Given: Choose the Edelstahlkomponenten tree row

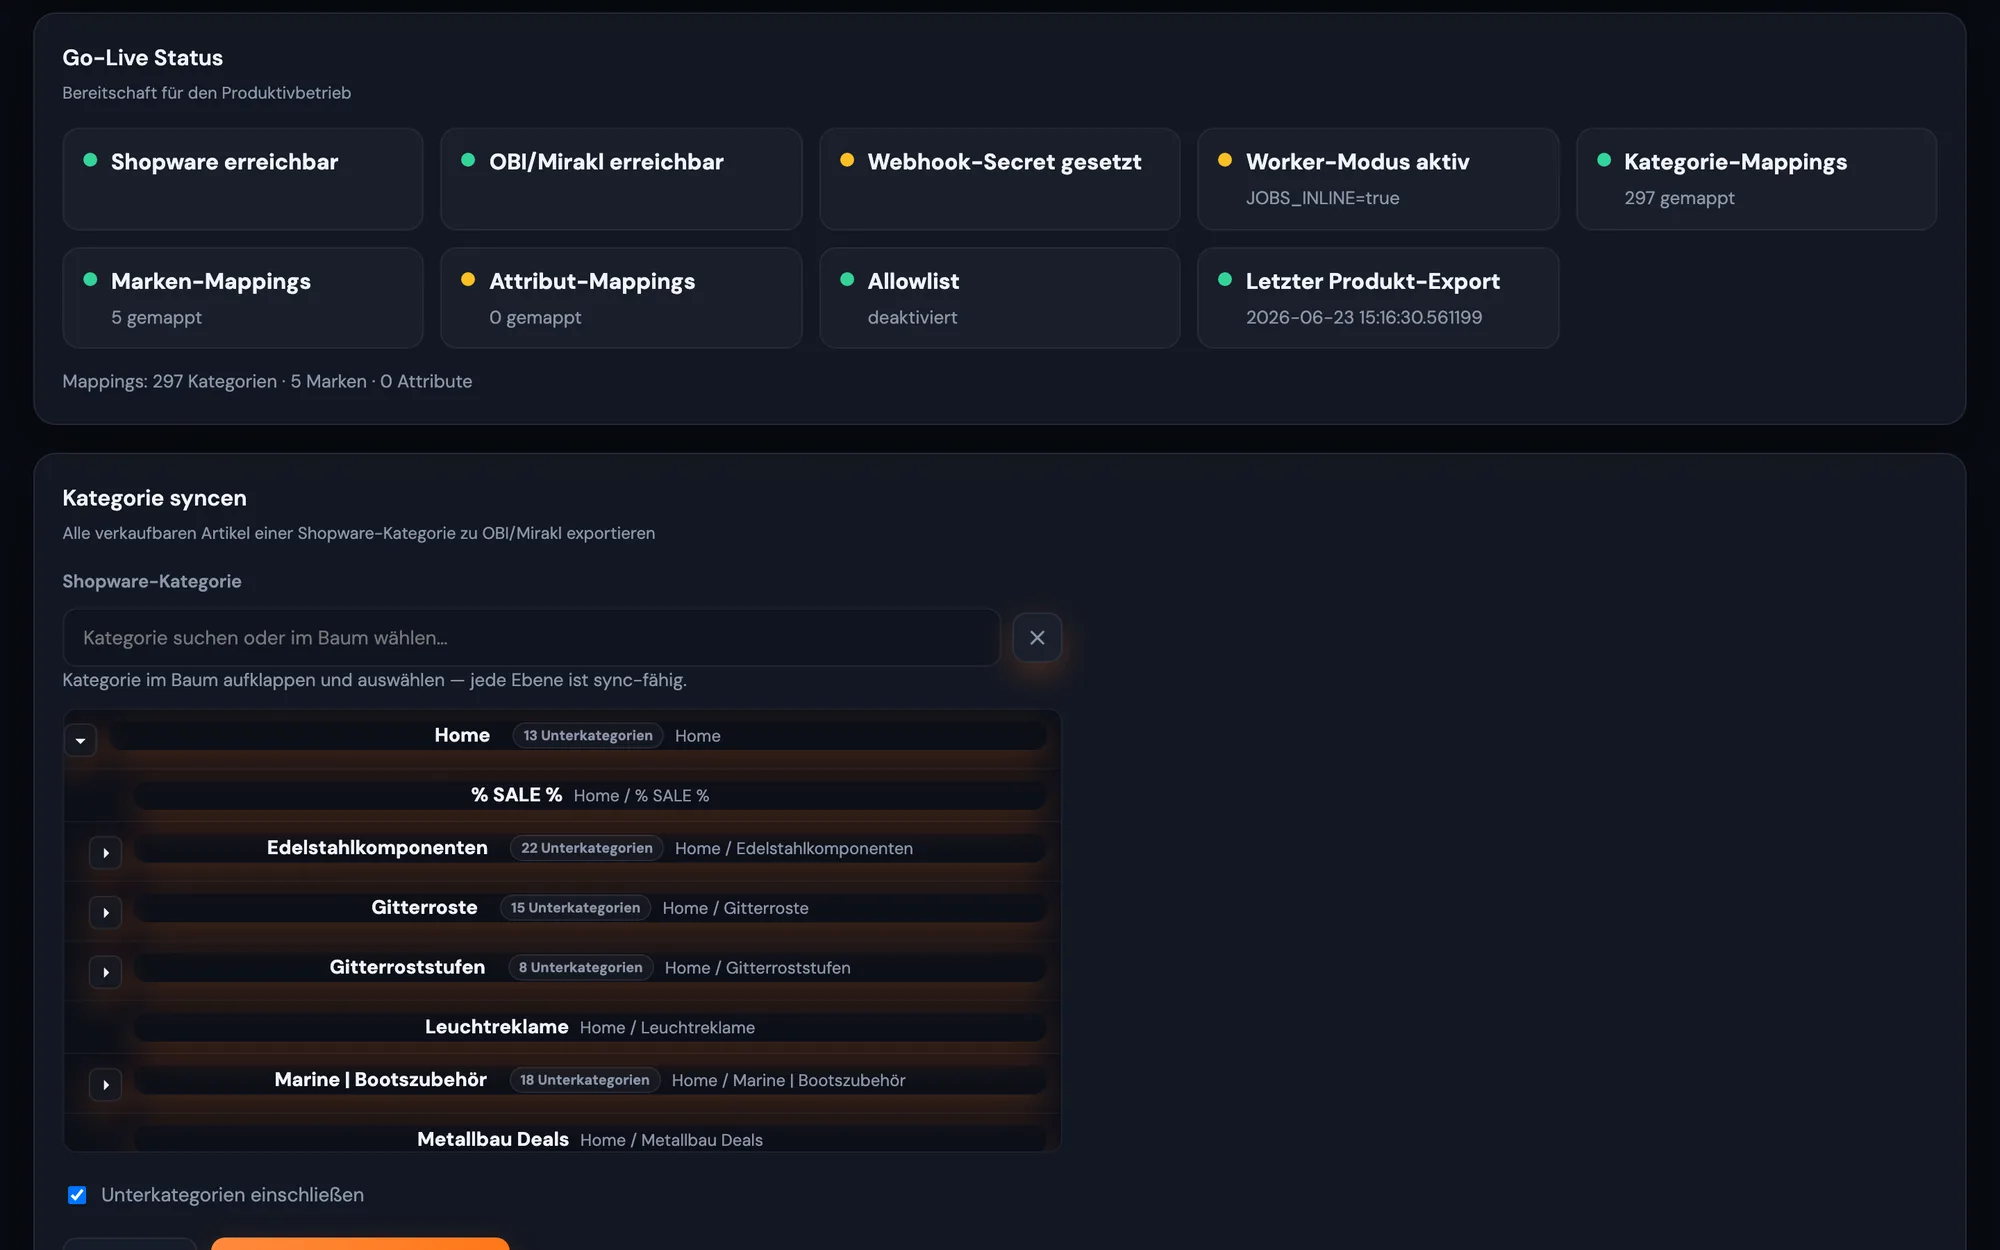Looking at the screenshot, I should [x=590, y=848].
